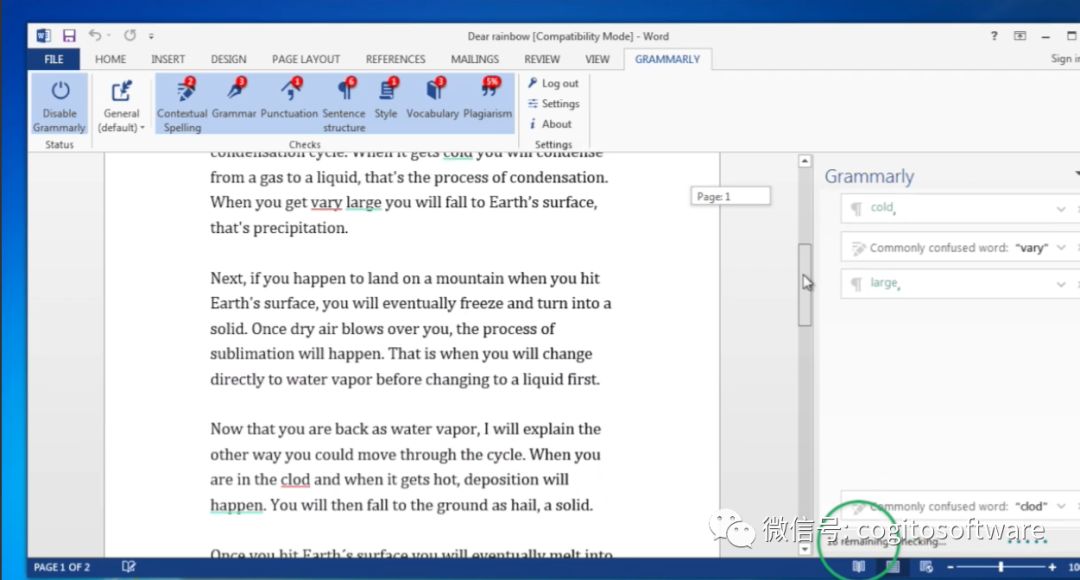Open the Customize Quick Access Toolbar arrow
The width and height of the screenshot is (1080, 580).
coord(152,36)
